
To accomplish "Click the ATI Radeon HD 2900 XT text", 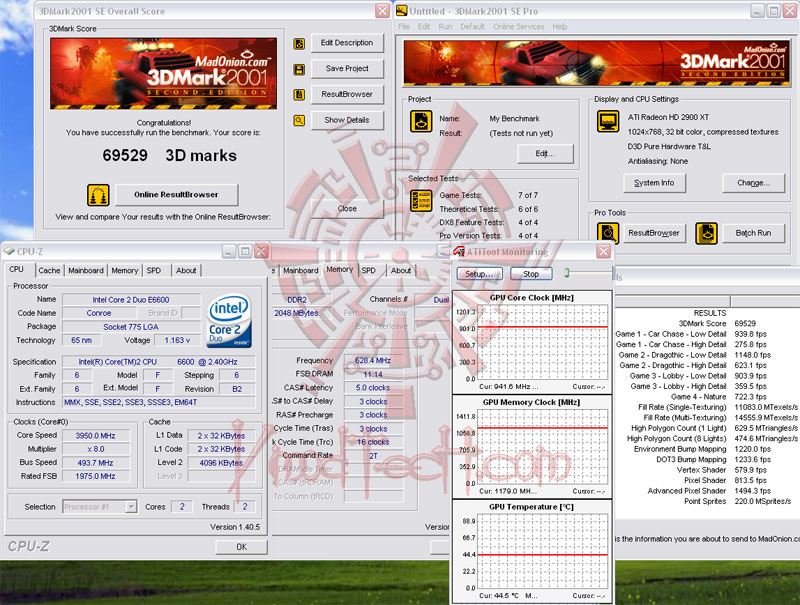I will (668, 117).
